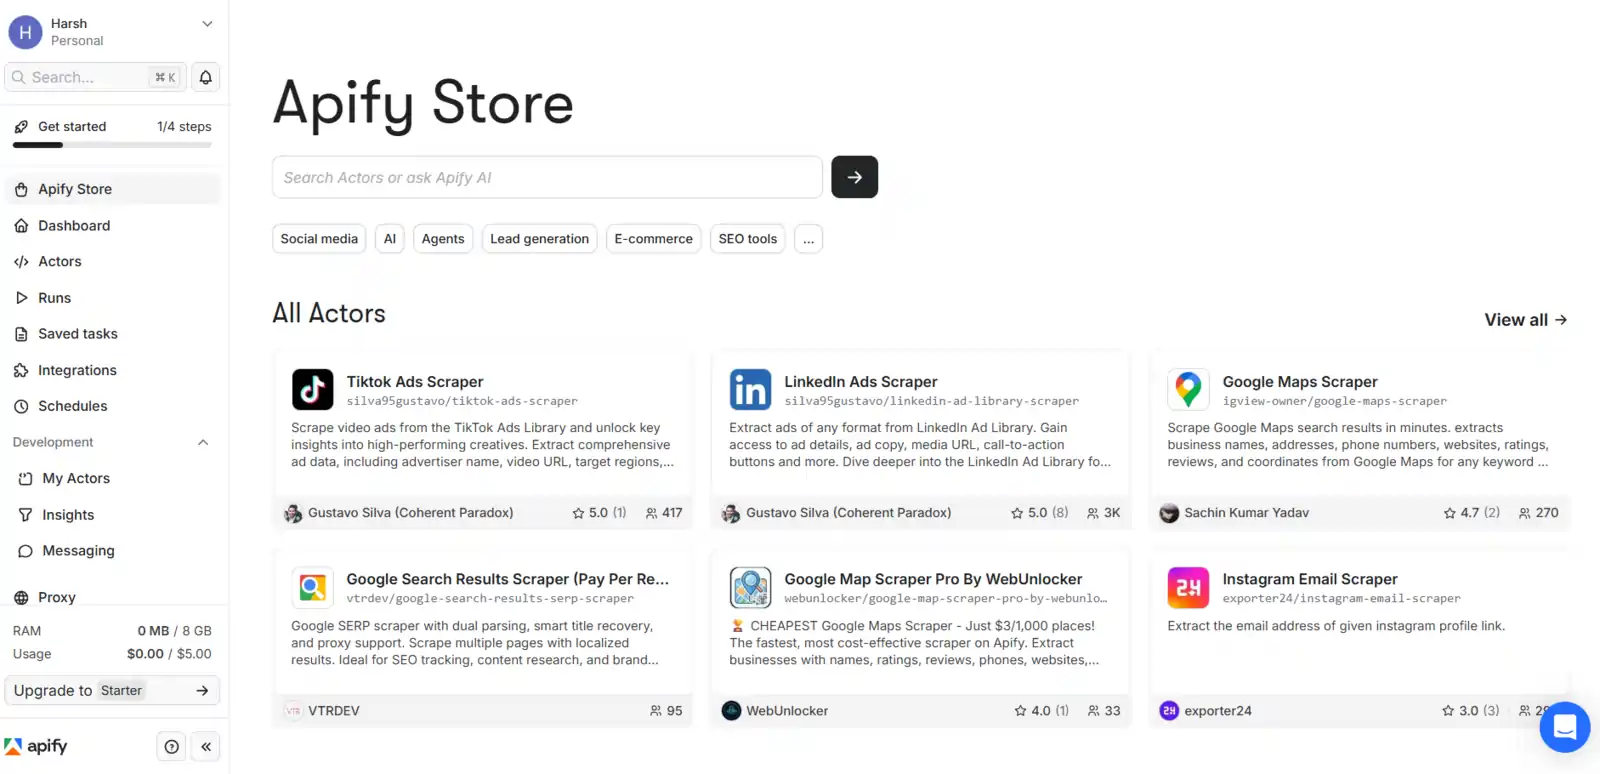Click the Upgrade to Starter button
Image resolution: width=1600 pixels, height=774 pixels.
(112, 691)
